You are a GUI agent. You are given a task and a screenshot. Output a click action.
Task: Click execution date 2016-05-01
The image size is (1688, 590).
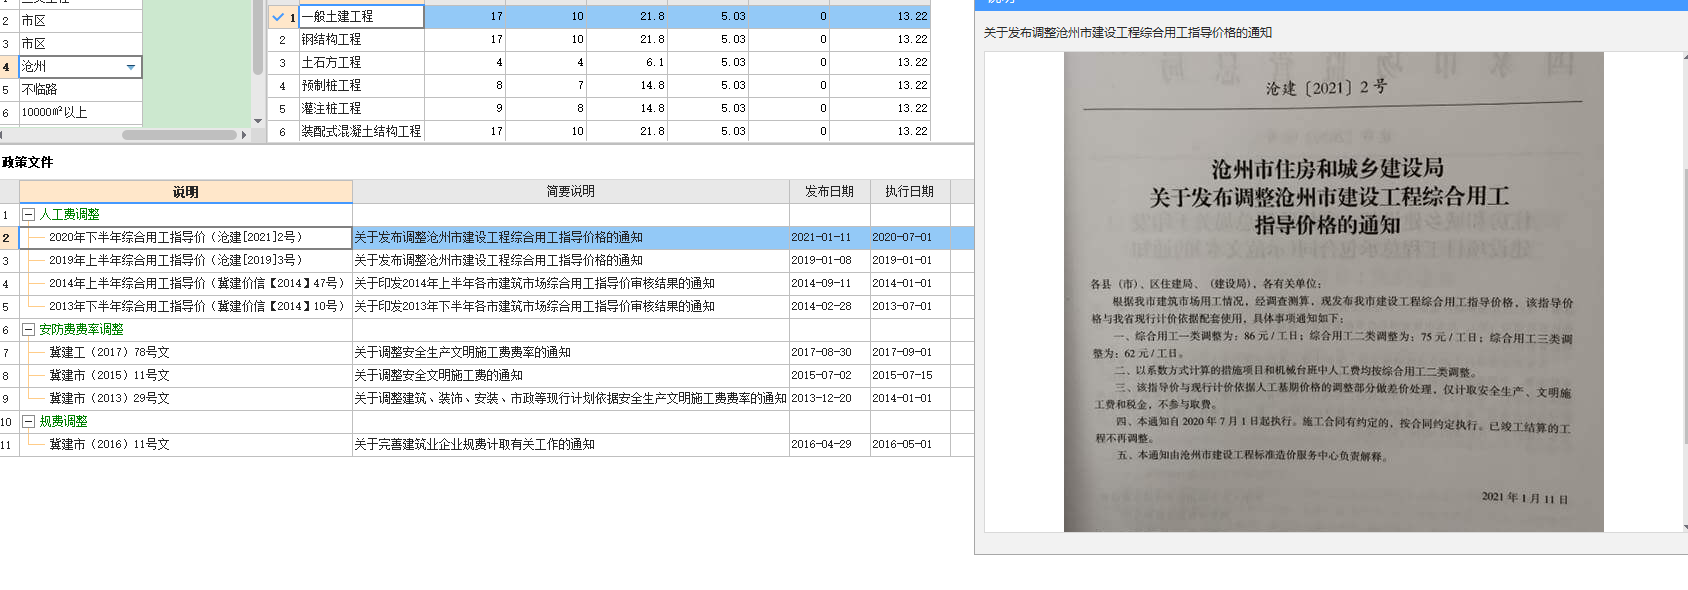click(902, 444)
